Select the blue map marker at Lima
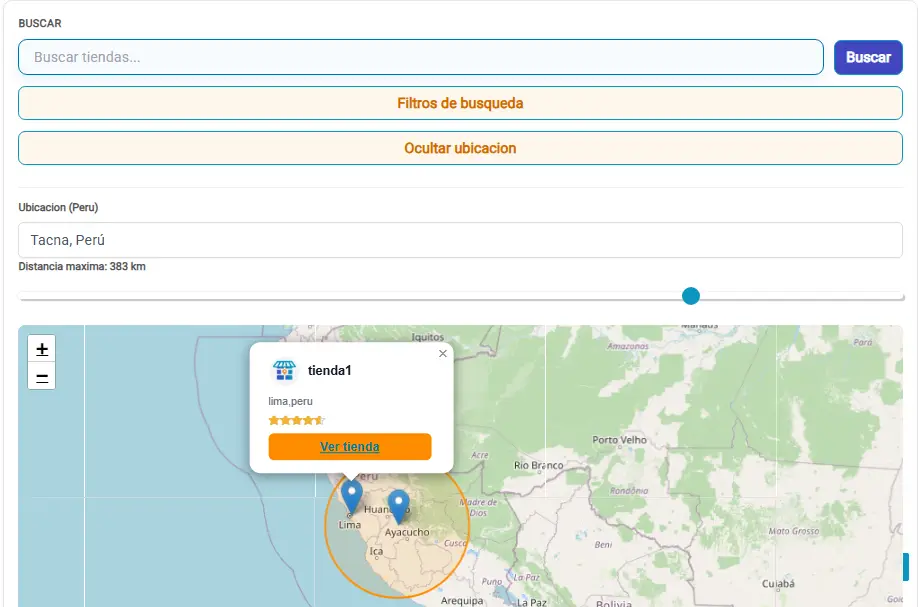The width and height of the screenshot is (918, 607). (351, 495)
